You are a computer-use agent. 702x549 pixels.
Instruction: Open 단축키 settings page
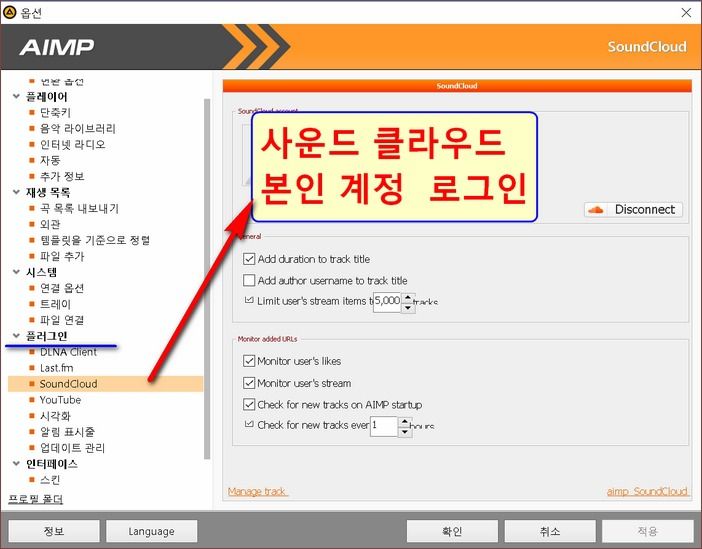[55, 112]
